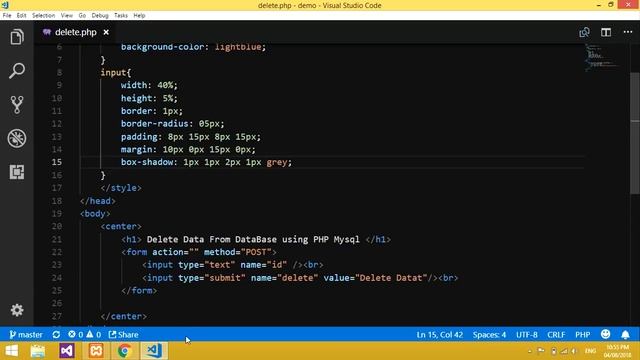Click the network icon in system tray
Viewport: 640px width, 360px height.
564,351
